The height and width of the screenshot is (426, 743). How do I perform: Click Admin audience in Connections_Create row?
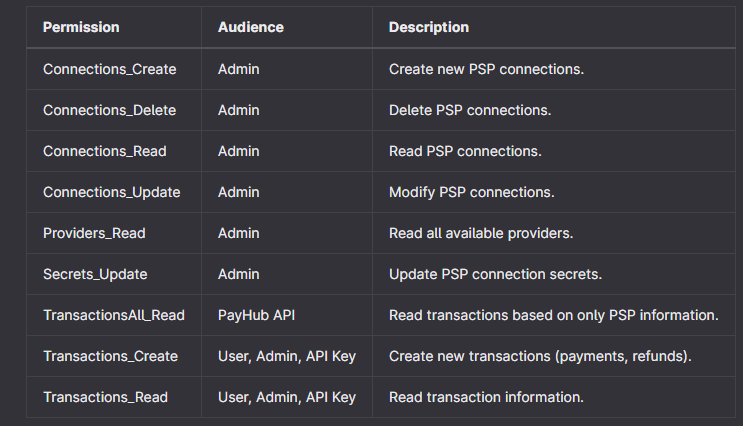click(x=238, y=69)
